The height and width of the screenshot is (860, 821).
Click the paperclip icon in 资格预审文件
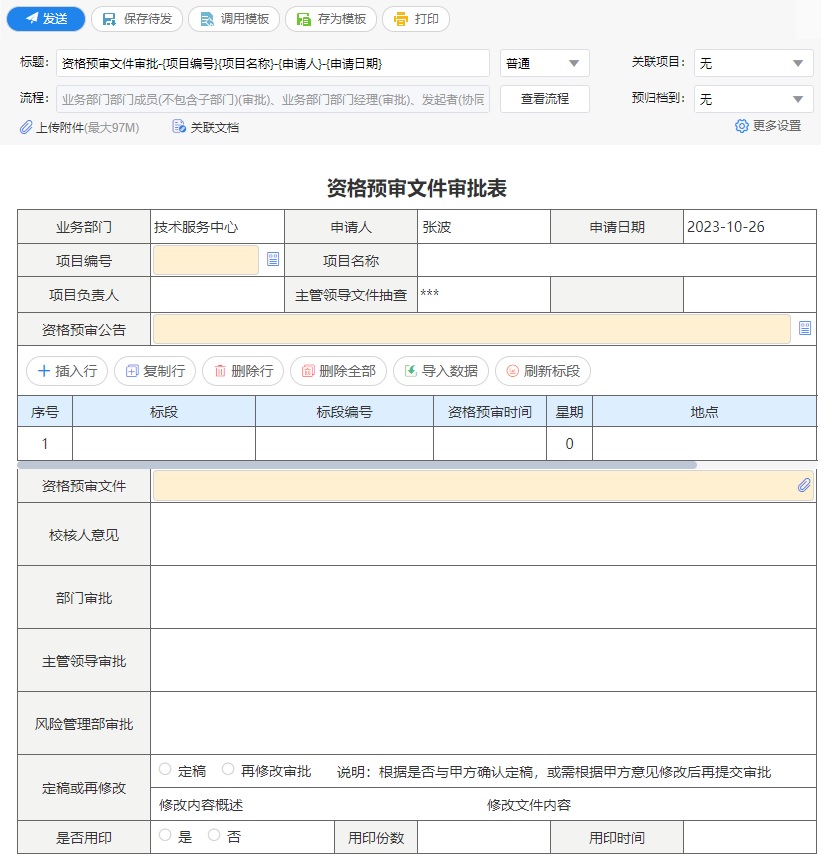(x=804, y=485)
